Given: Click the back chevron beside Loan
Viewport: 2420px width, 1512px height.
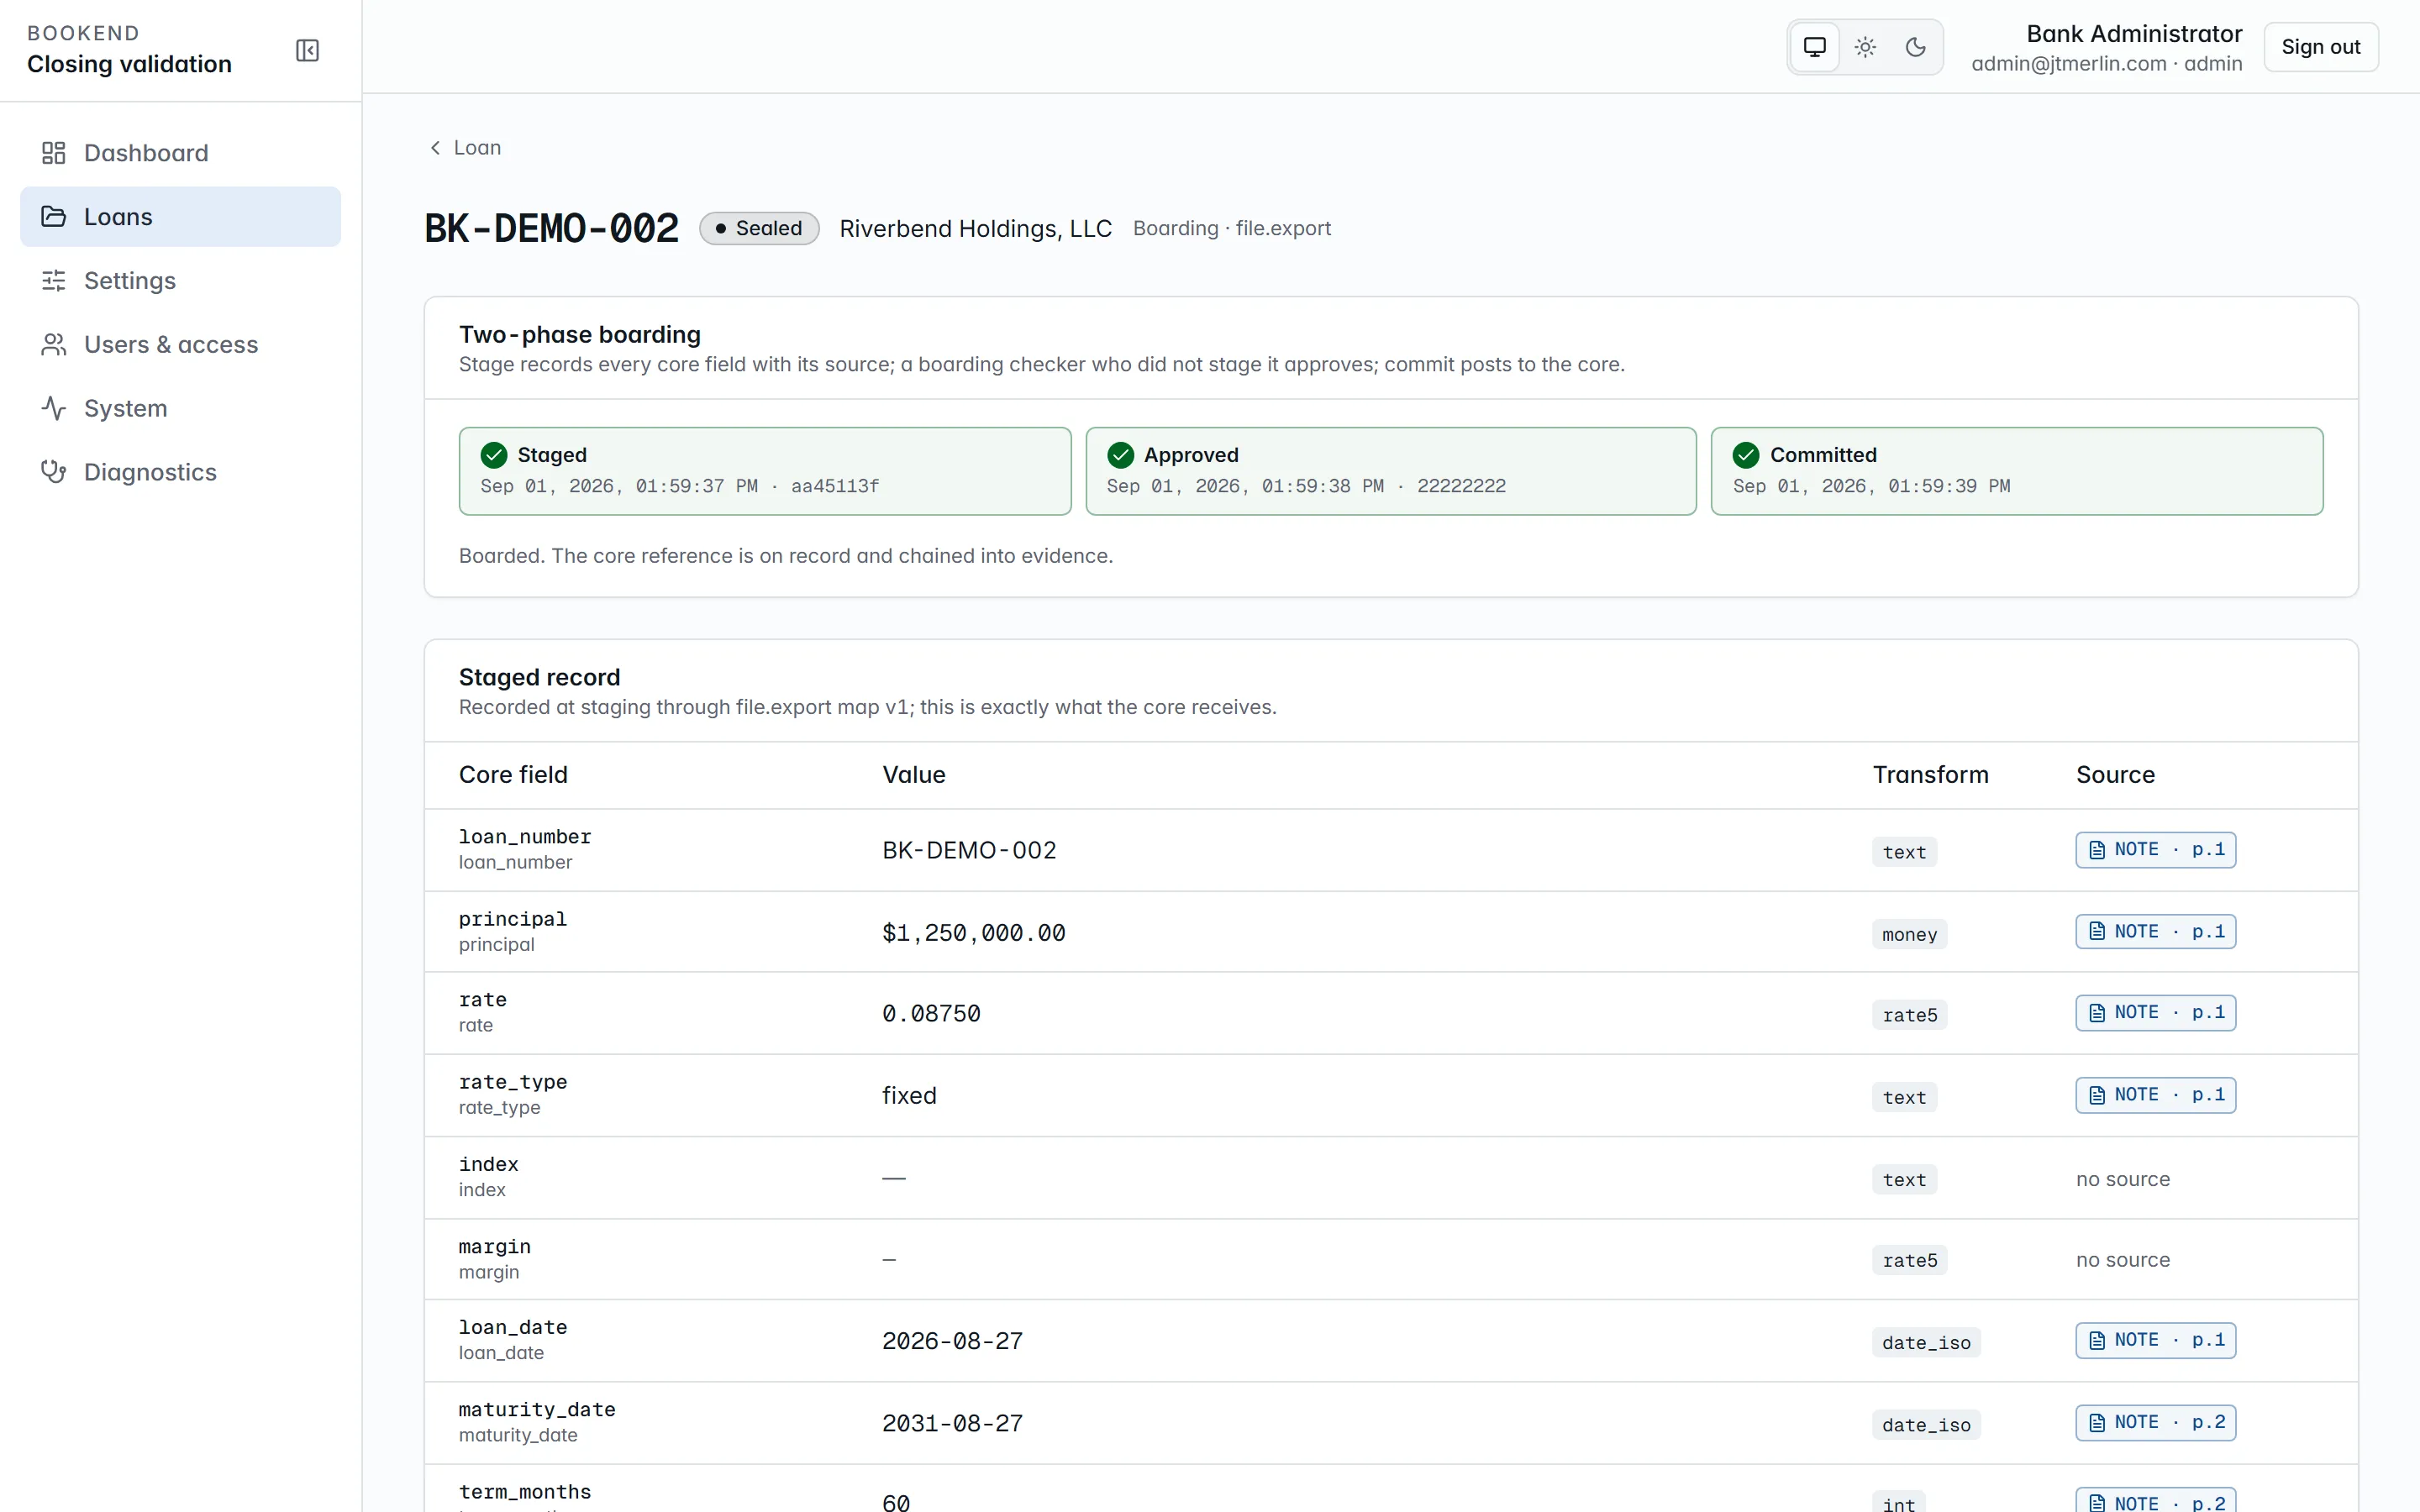Looking at the screenshot, I should 435,148.
